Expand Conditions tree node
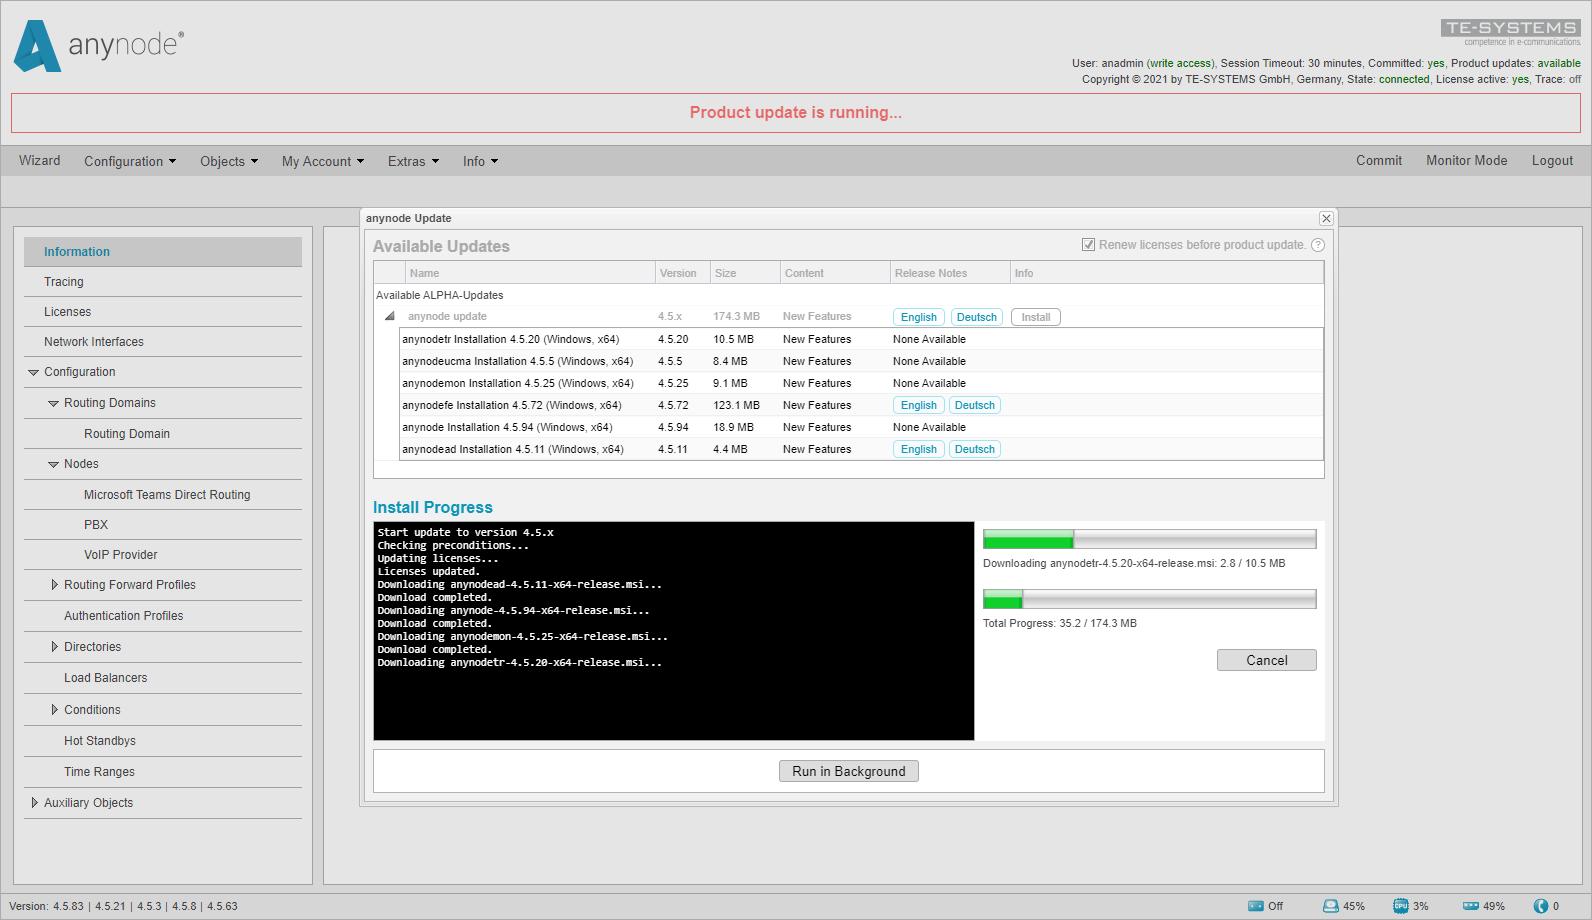 tap(55, 710)
